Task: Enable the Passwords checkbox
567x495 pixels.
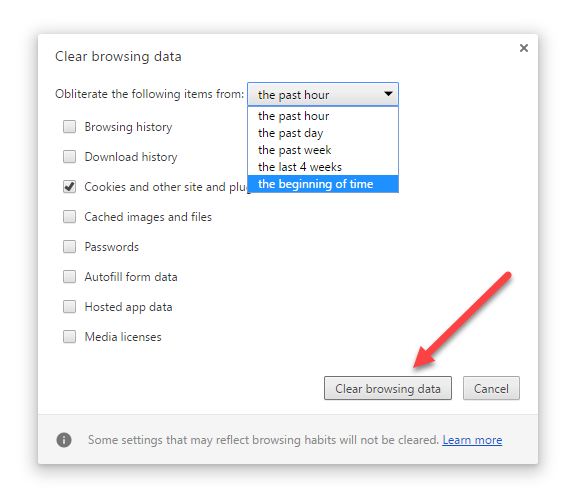Action: click(69, 247)
